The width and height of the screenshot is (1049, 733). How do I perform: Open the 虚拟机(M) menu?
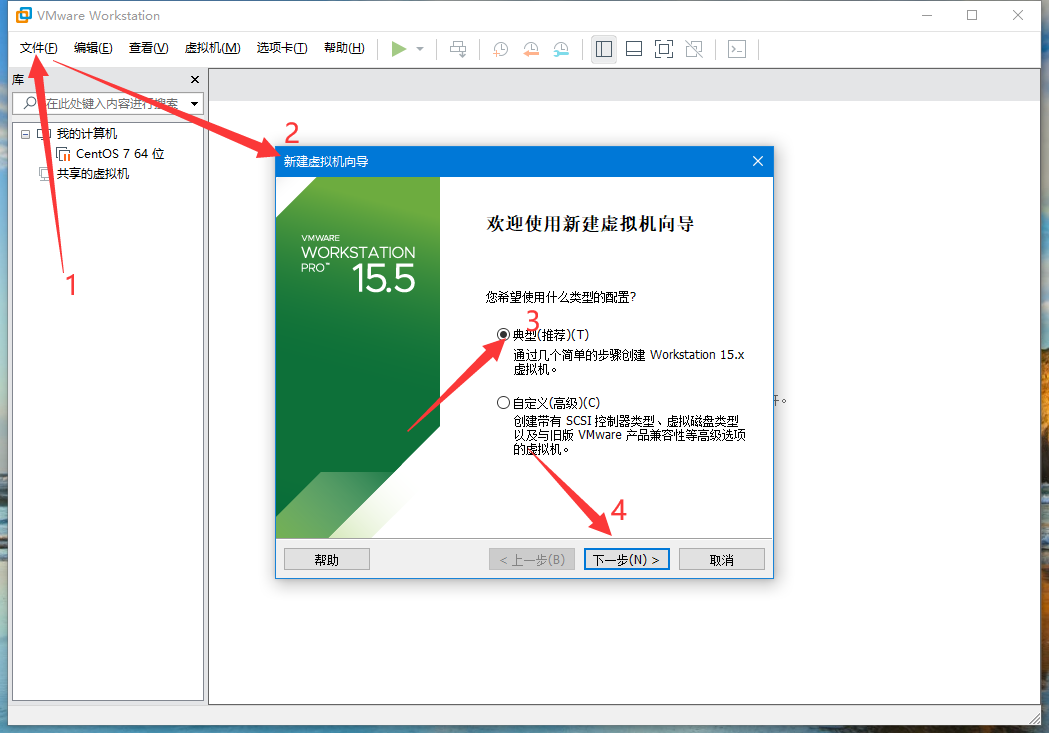point(212,48)
